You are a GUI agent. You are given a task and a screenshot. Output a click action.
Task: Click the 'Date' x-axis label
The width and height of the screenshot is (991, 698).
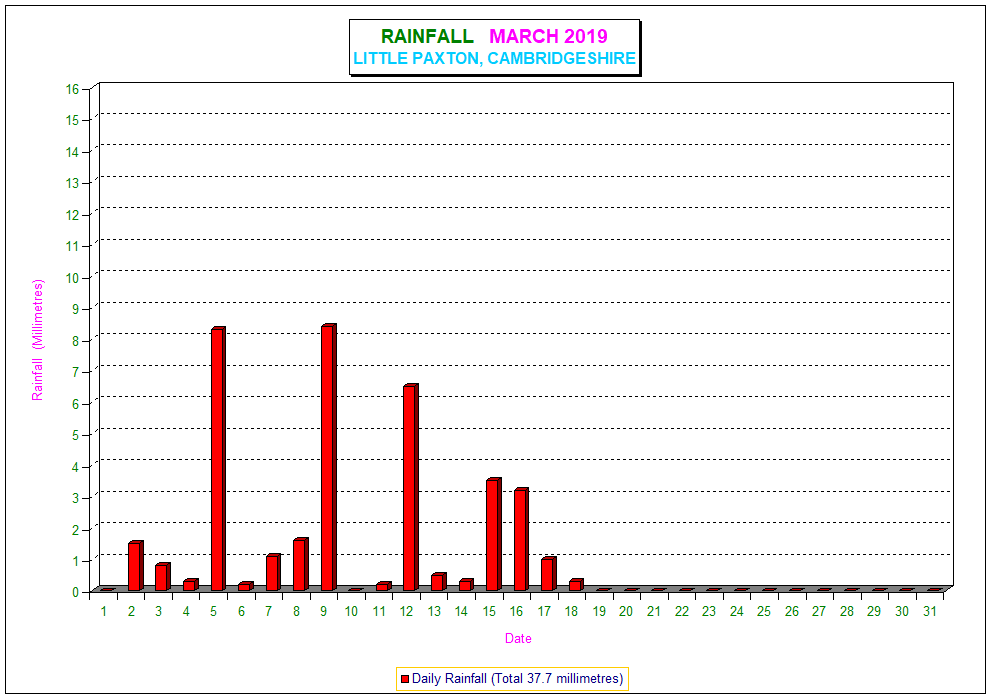coord(518,639)
